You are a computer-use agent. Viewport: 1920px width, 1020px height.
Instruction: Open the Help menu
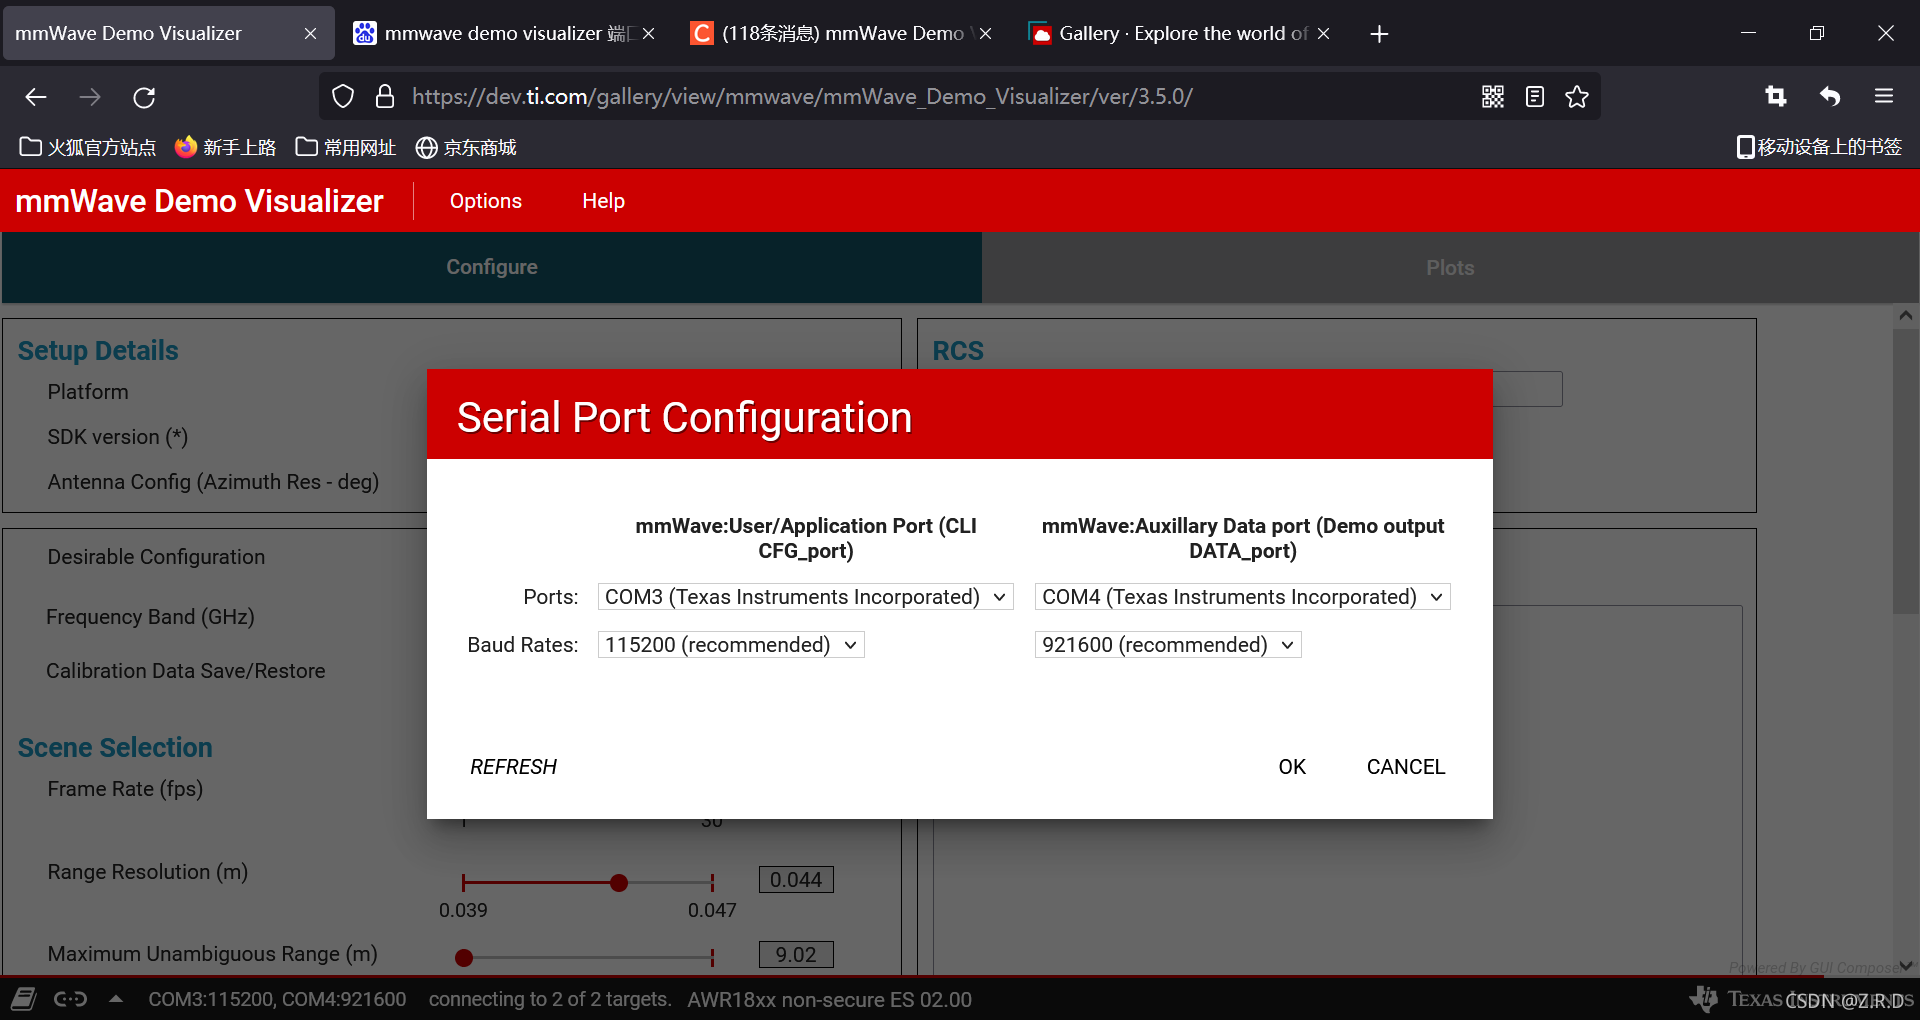(604, 201)
